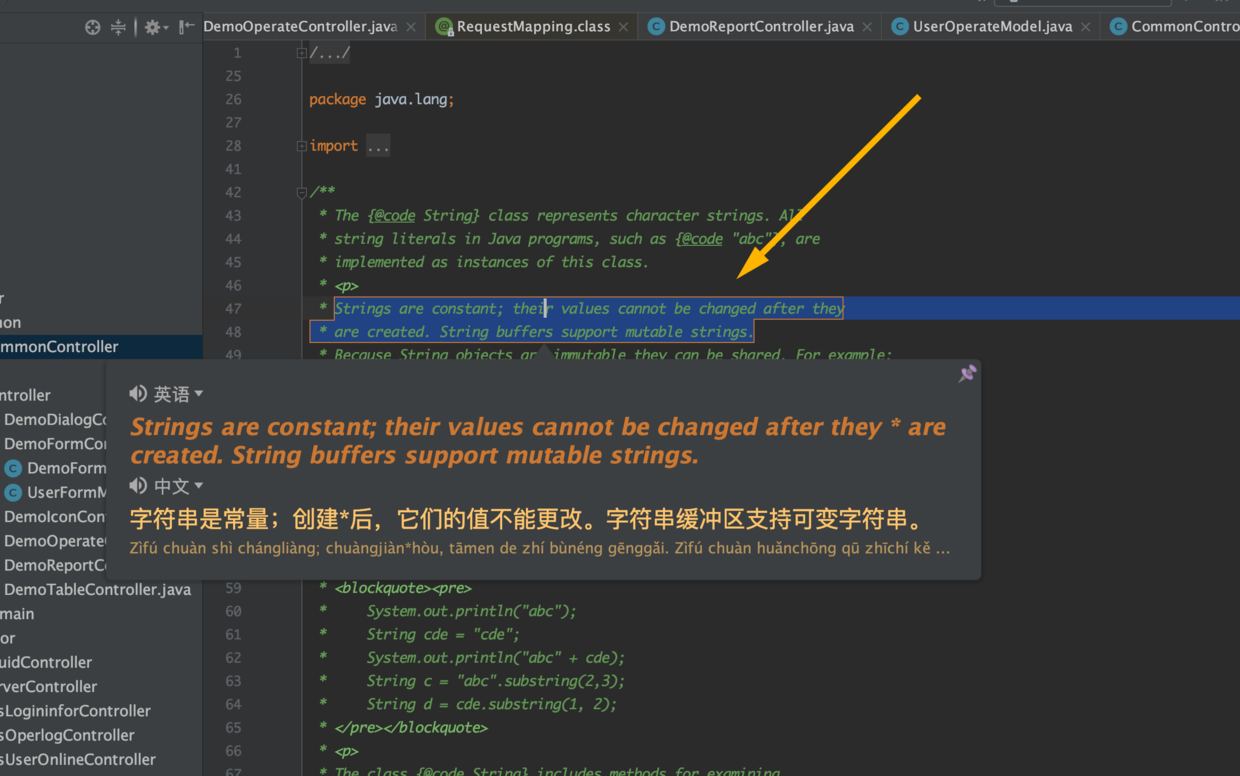Collapse the Javadoc comment block fold
The height and width of the screenshot is (776, 1240).
(301, 192)
